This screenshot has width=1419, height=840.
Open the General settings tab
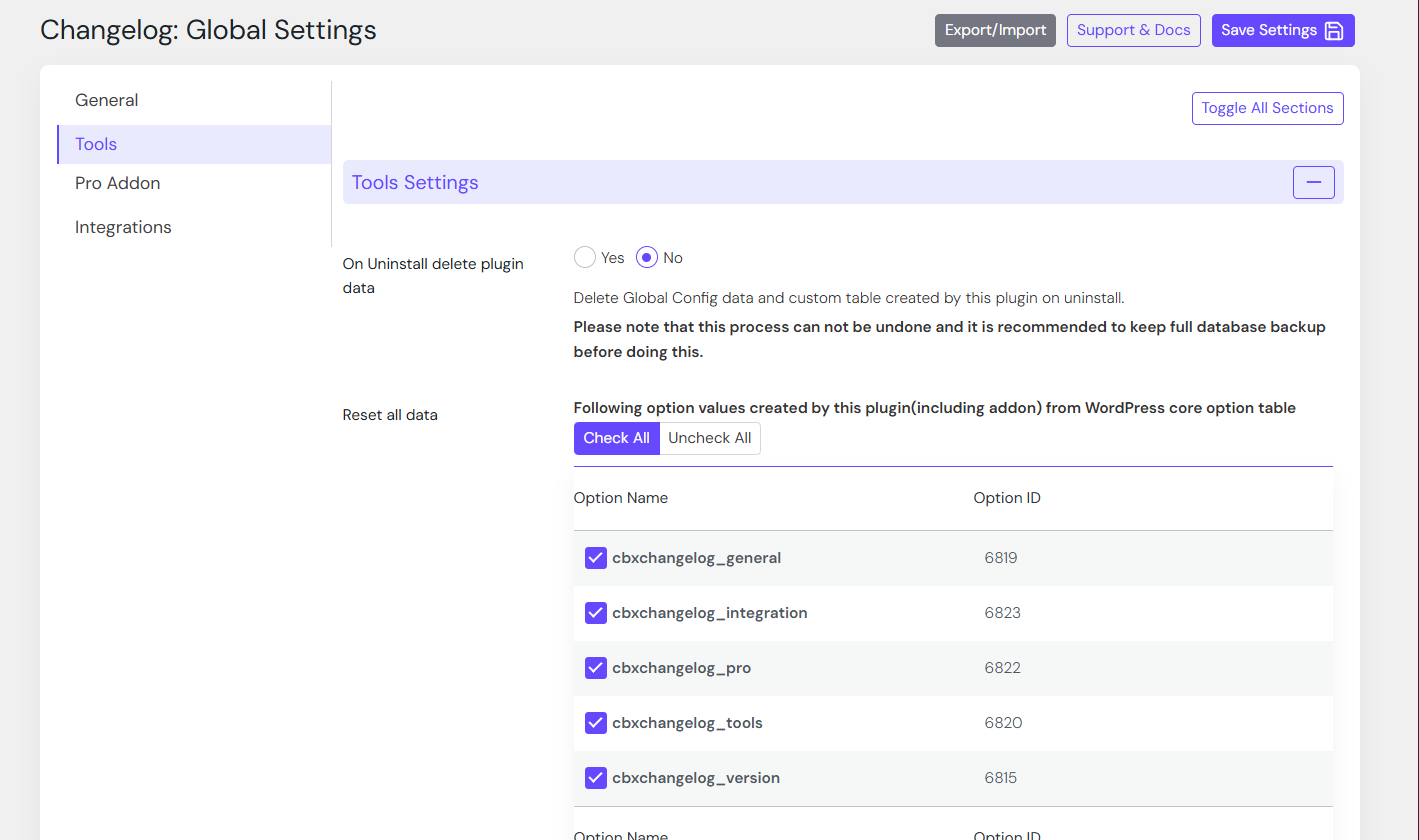pos(194,100)
